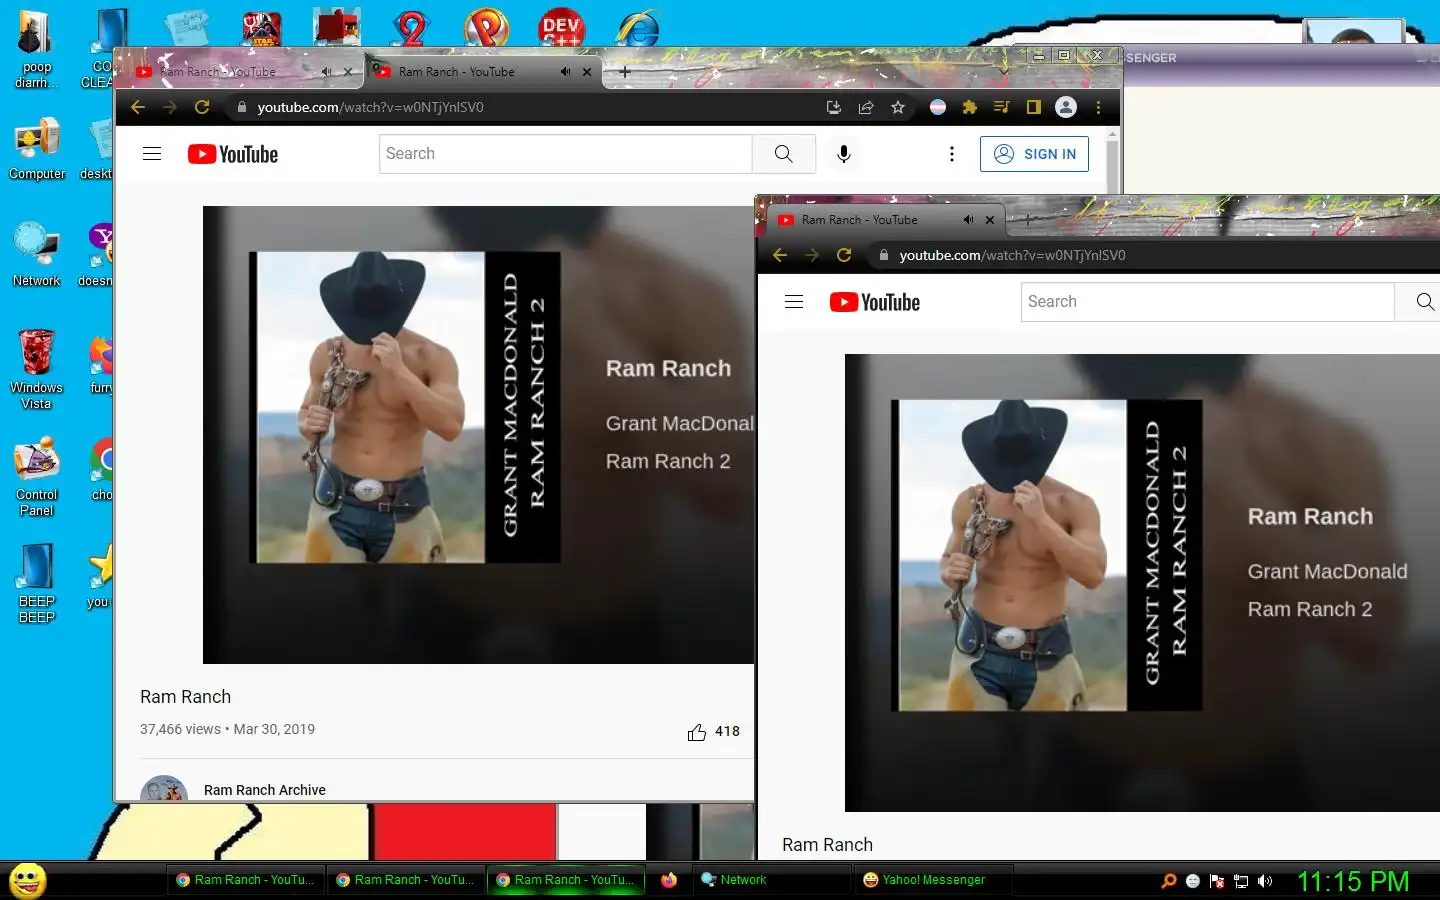Click the striped-flag extension icon

tap(938, 107)
